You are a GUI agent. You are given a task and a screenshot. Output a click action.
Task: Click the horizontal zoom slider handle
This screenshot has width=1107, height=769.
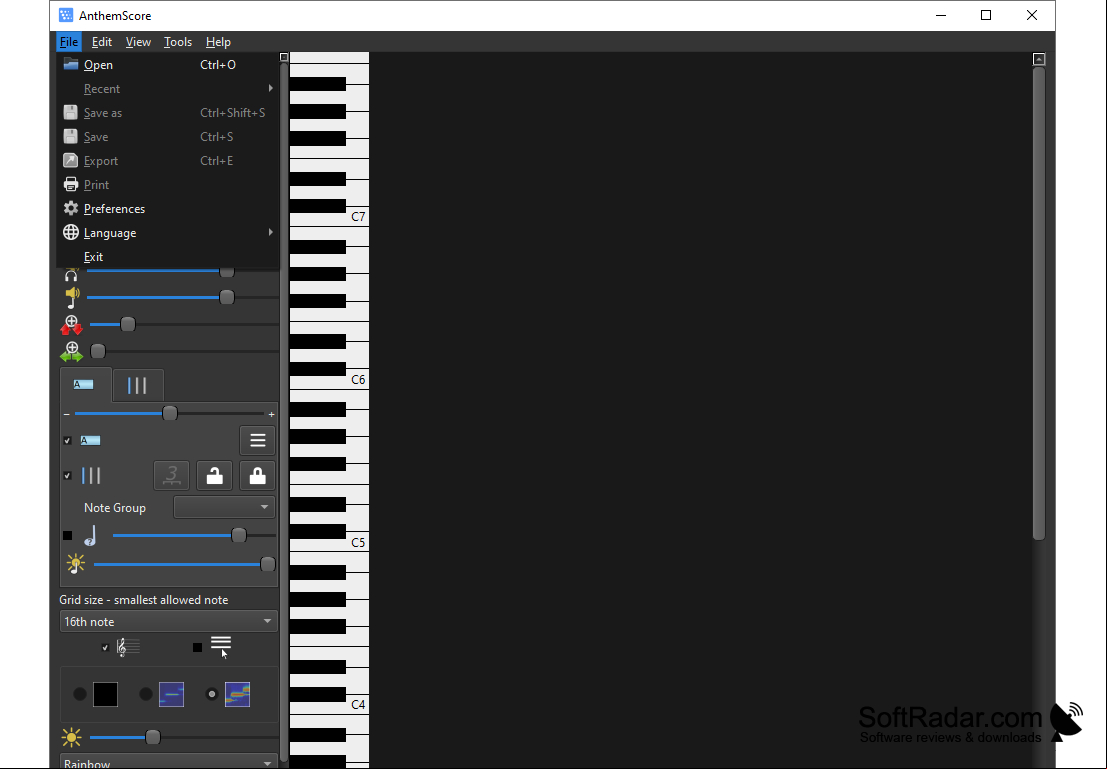98,351
